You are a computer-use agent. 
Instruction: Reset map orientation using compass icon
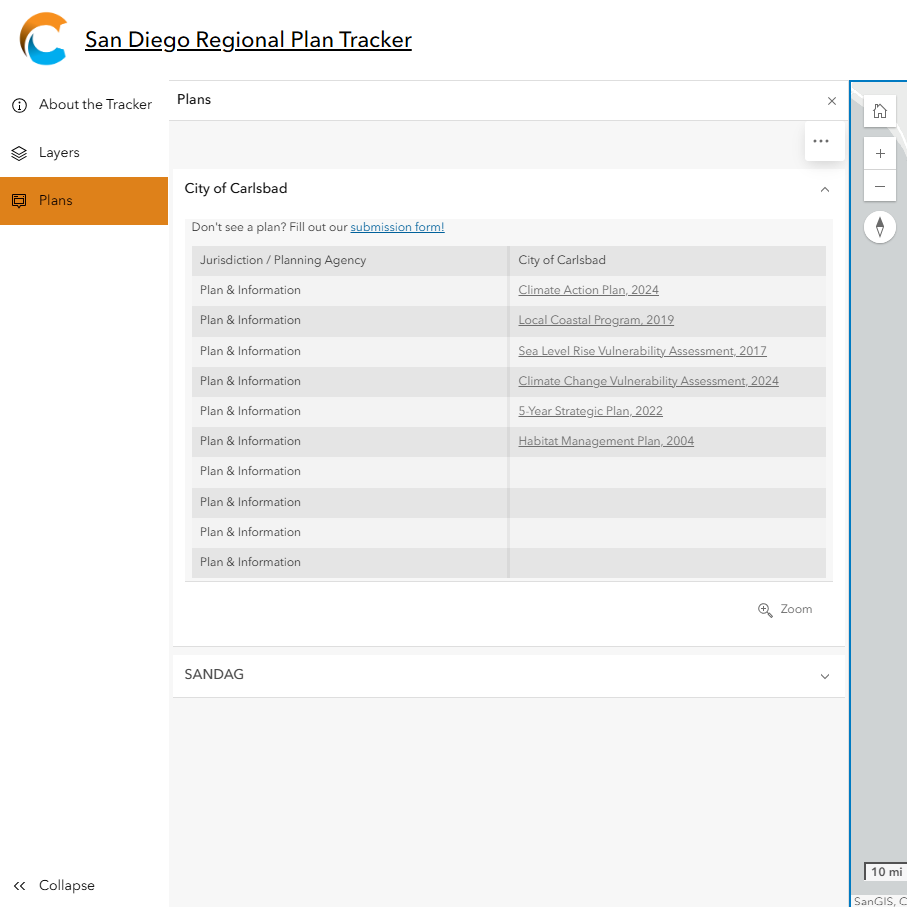pos(879,227)
